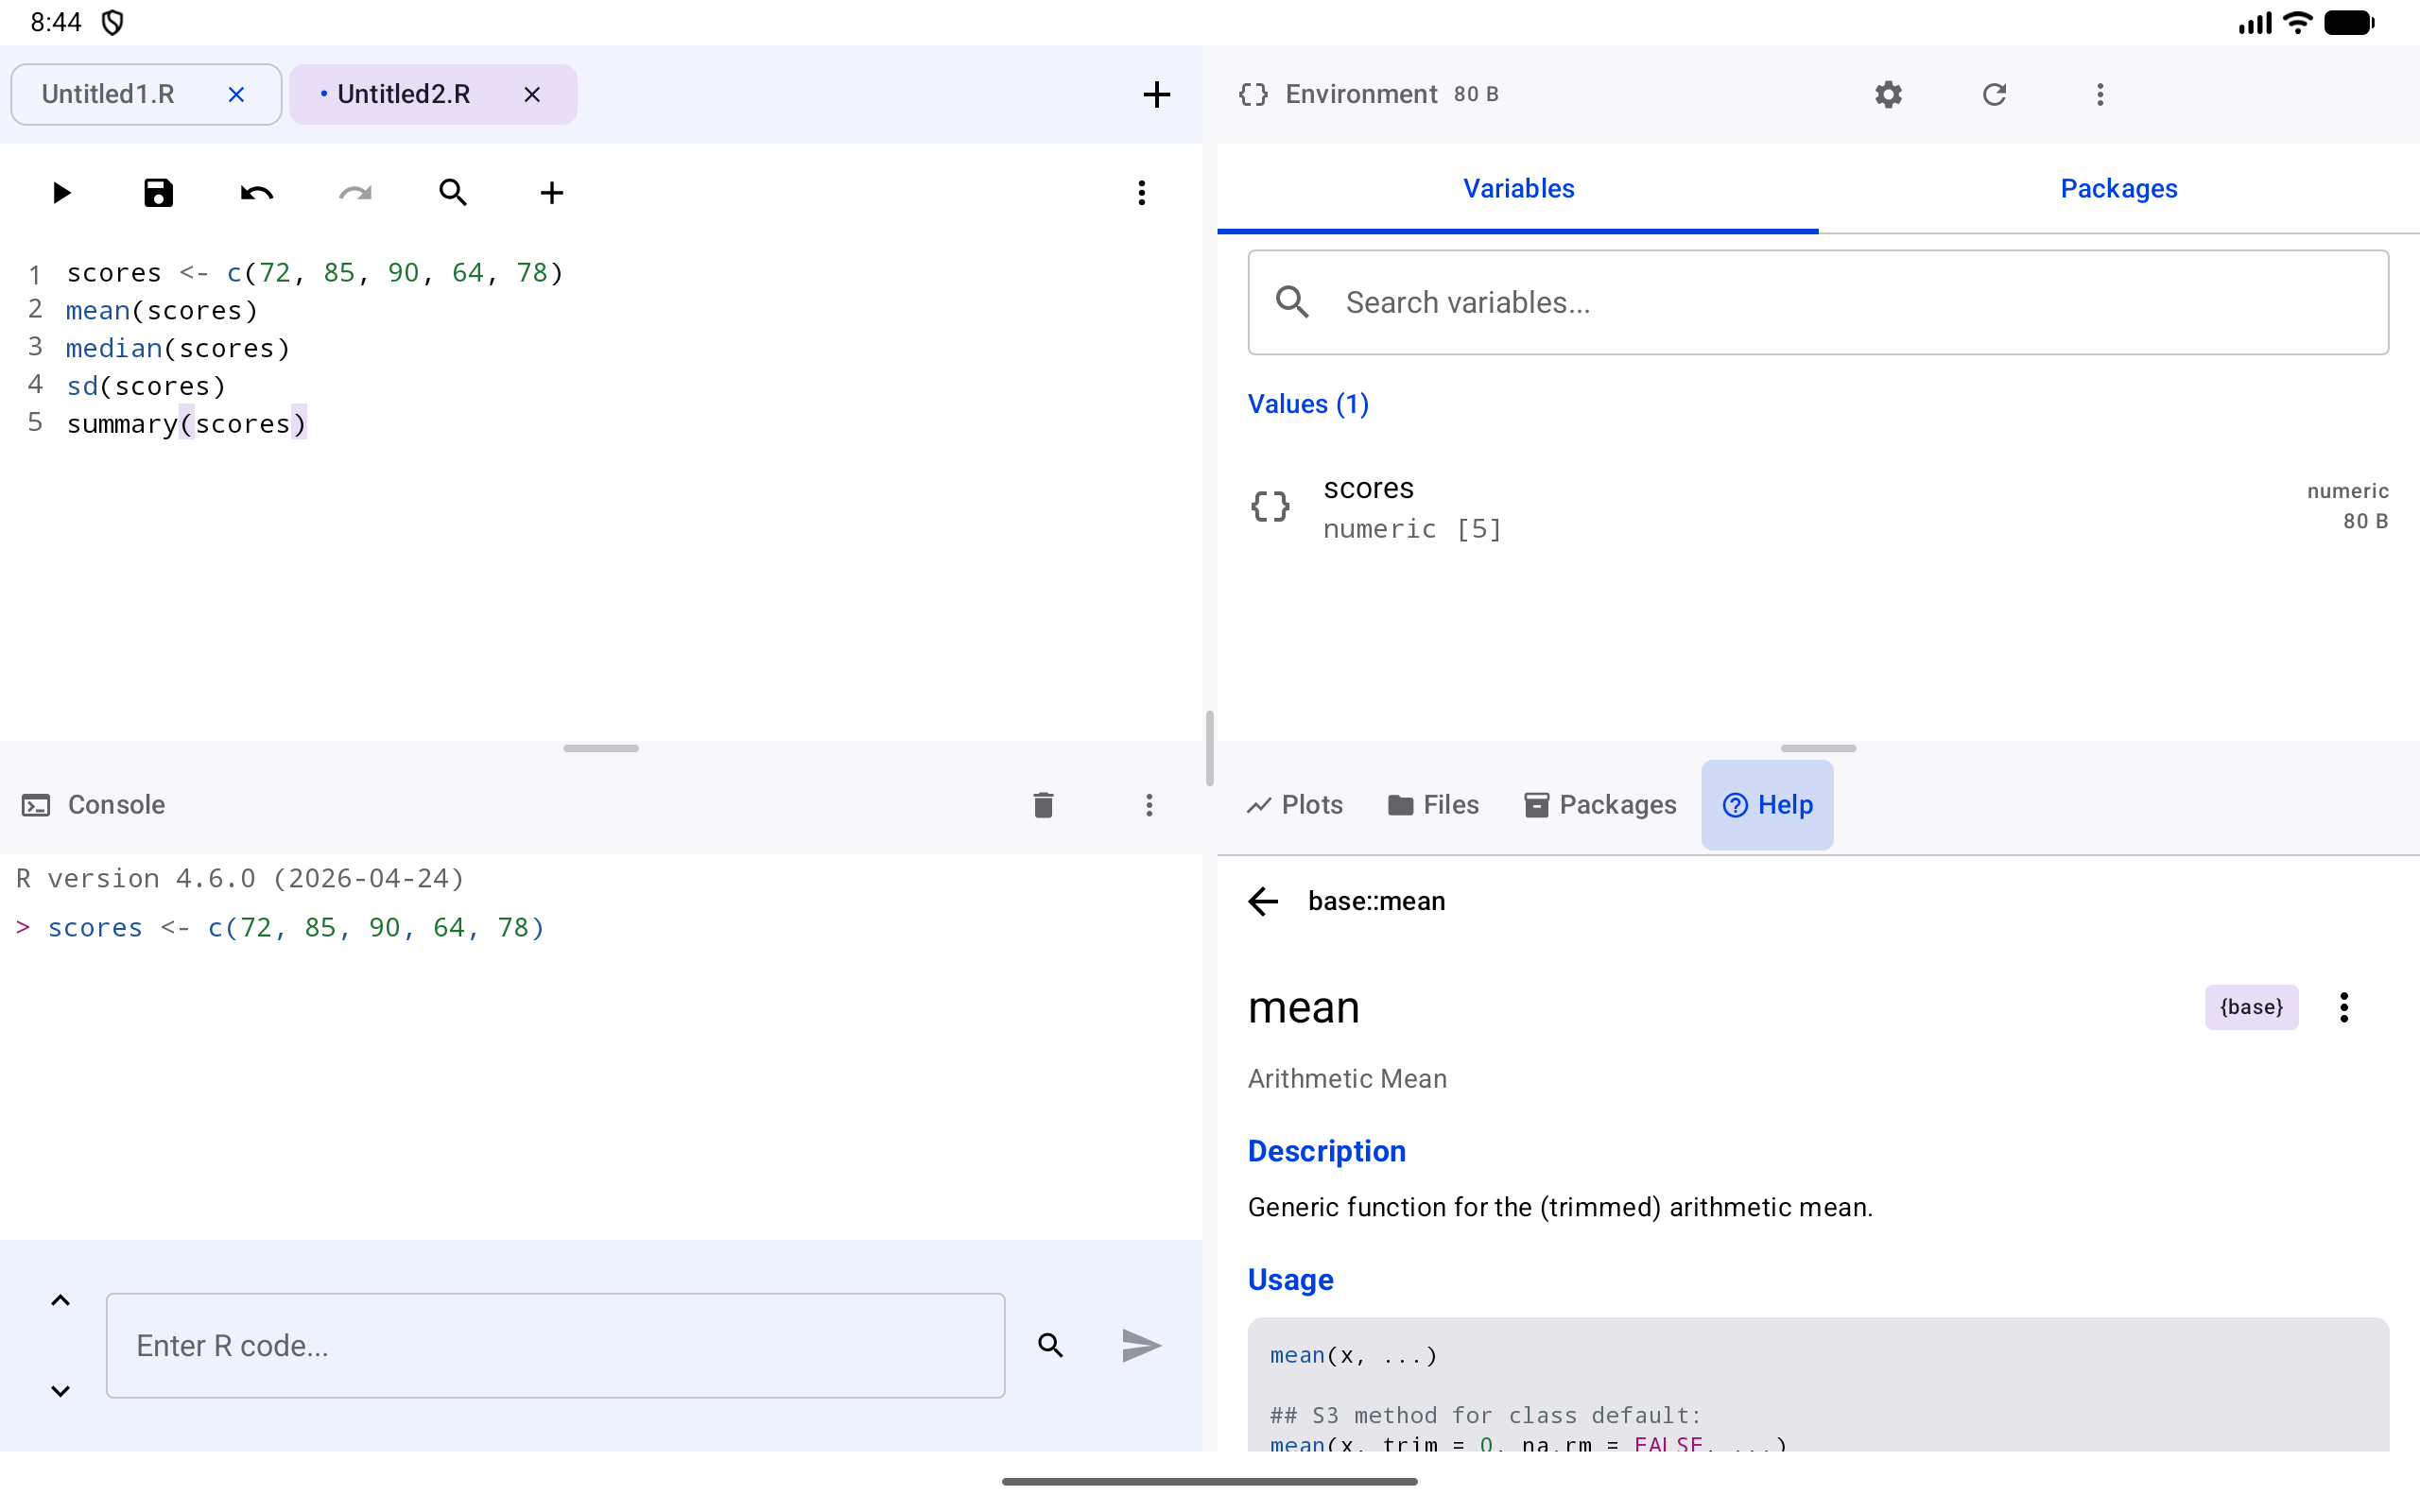Viewport: 2420px width, 1512px height.
Task: Close the Untitled1.R tab
Action: click(236, 95)
